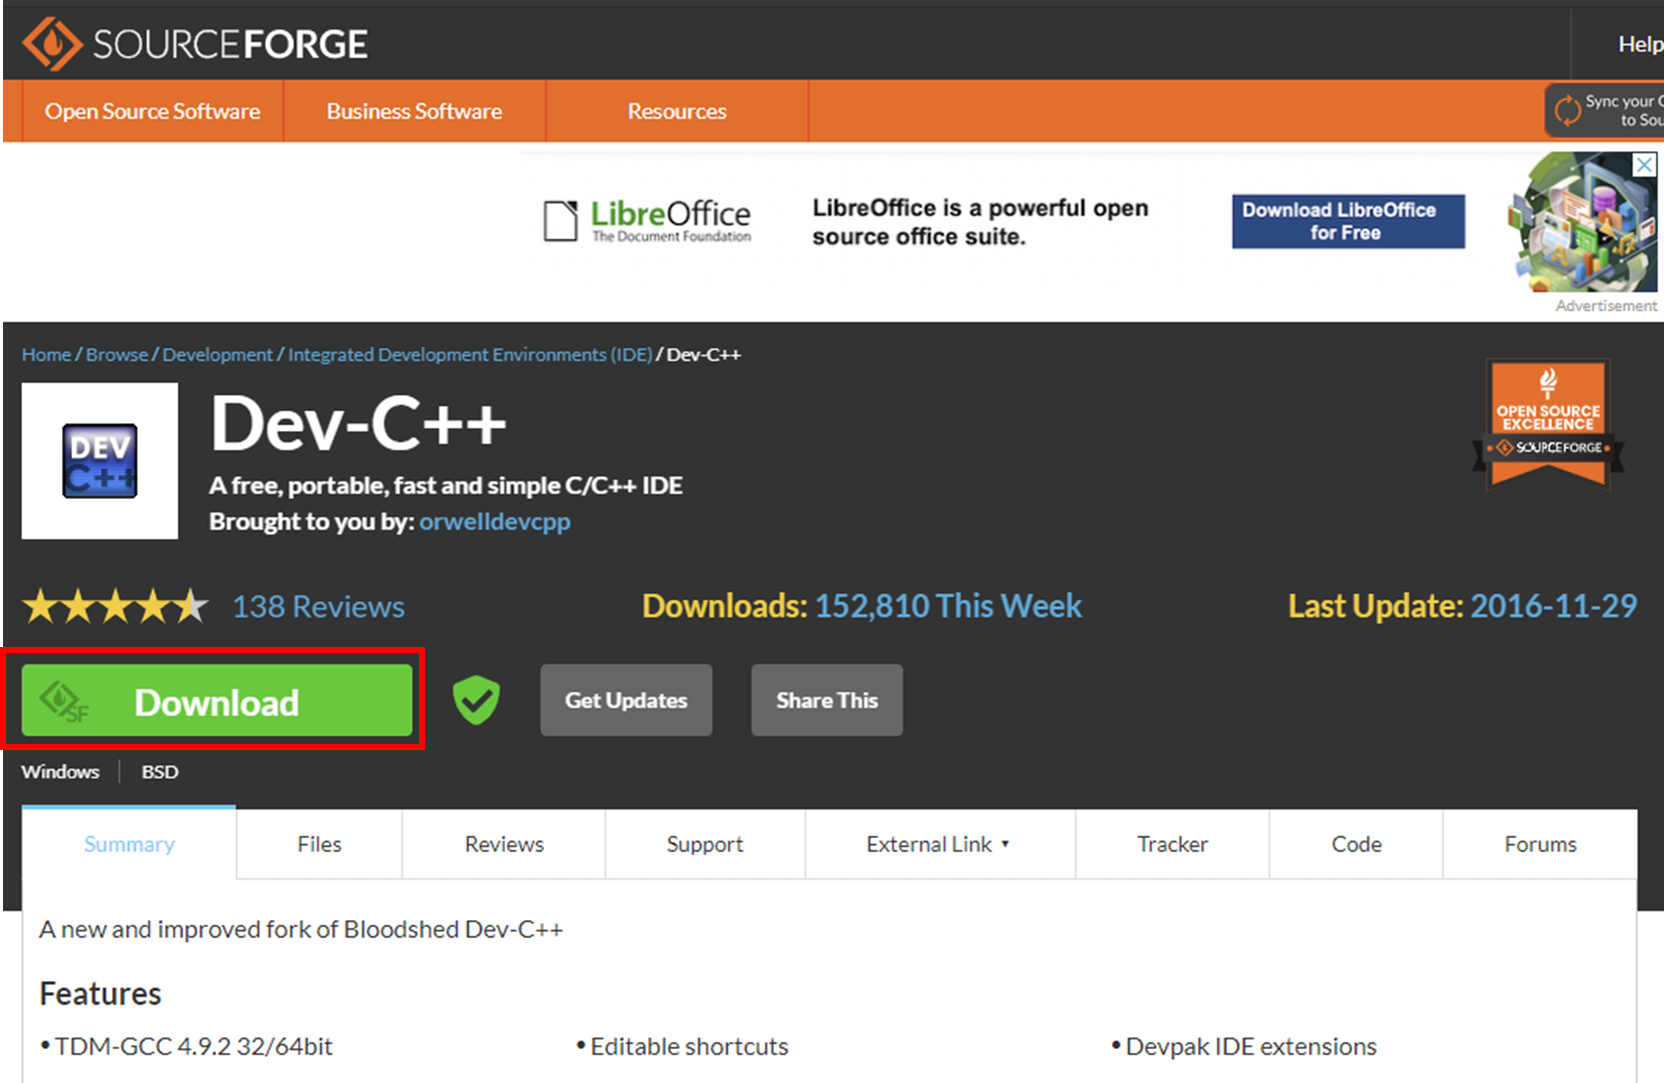Image resolution: width=1664 pixels, height=1083 pixels.
Task: Click the LibreOffice ad tagline text
Action: 980,222
